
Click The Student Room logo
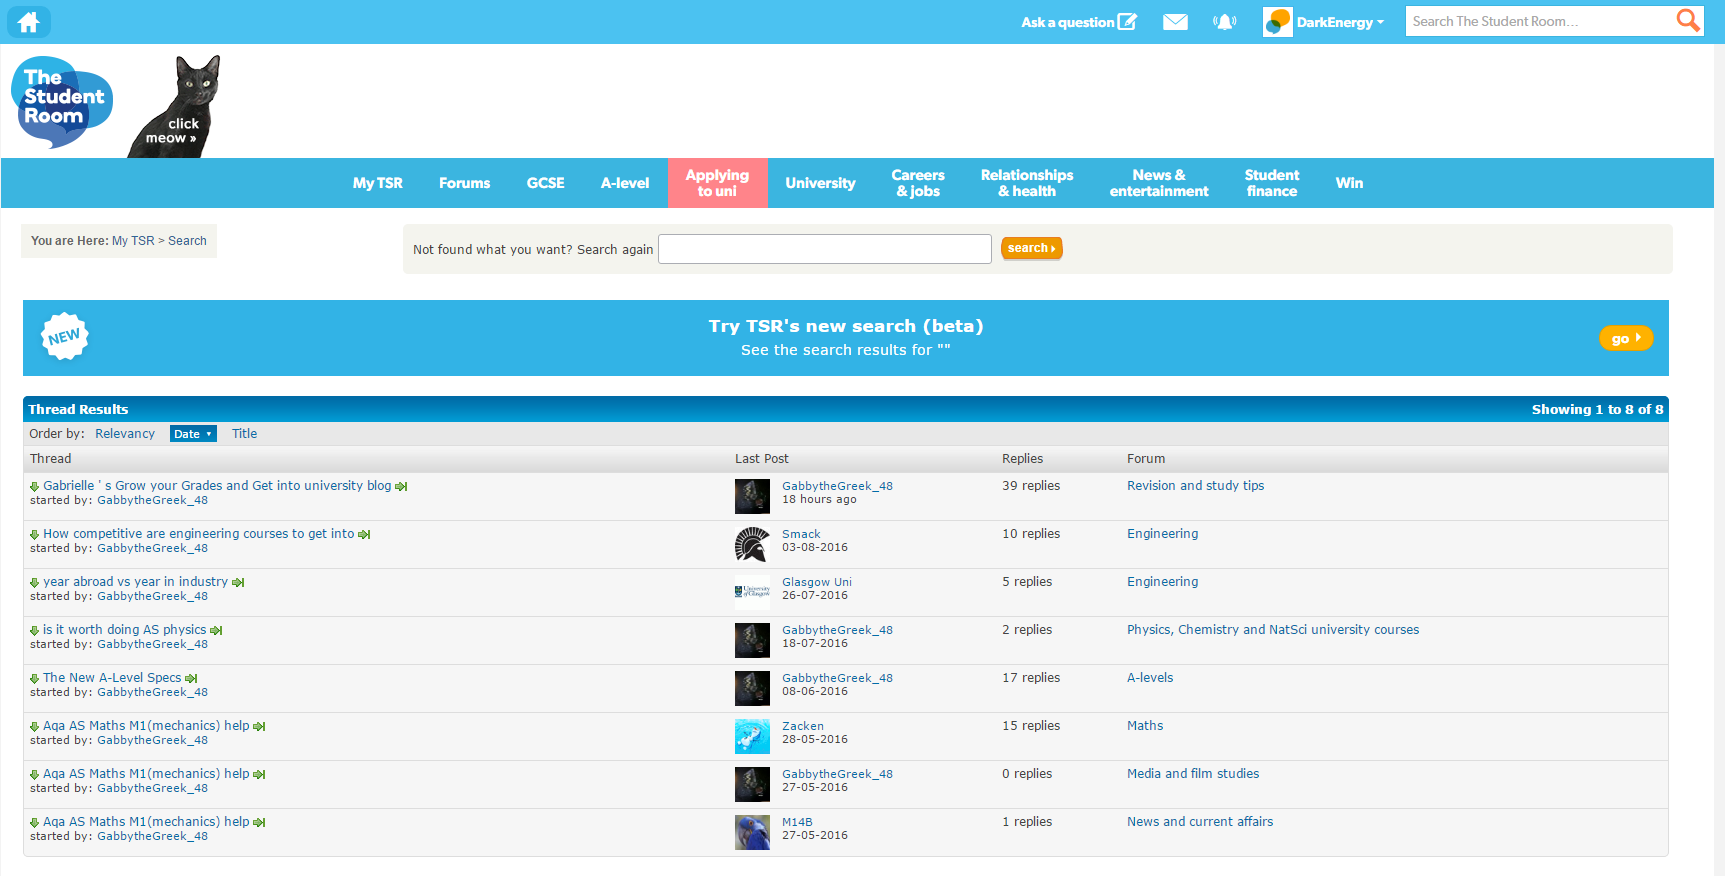[x=62, y=102]
